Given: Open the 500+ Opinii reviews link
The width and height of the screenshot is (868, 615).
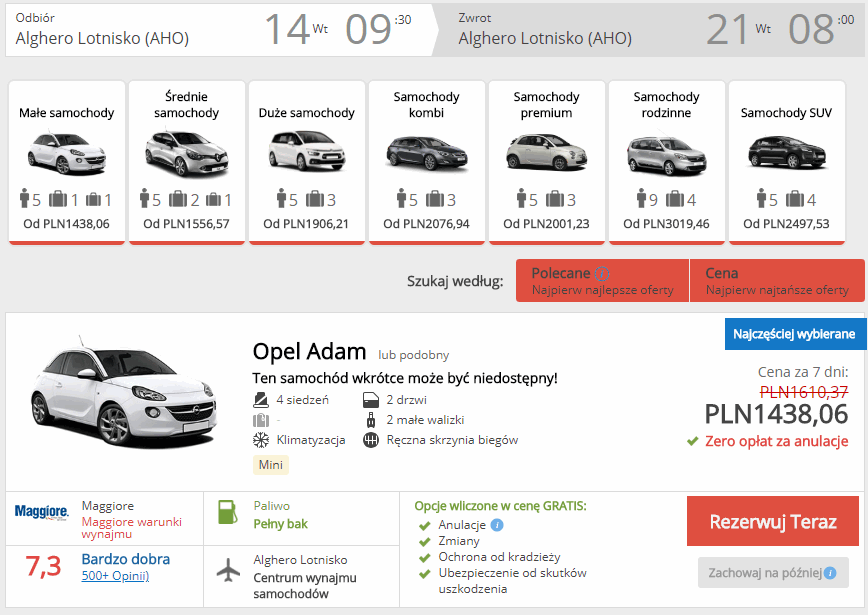Looking at the screenshot, I should point(115,576).
